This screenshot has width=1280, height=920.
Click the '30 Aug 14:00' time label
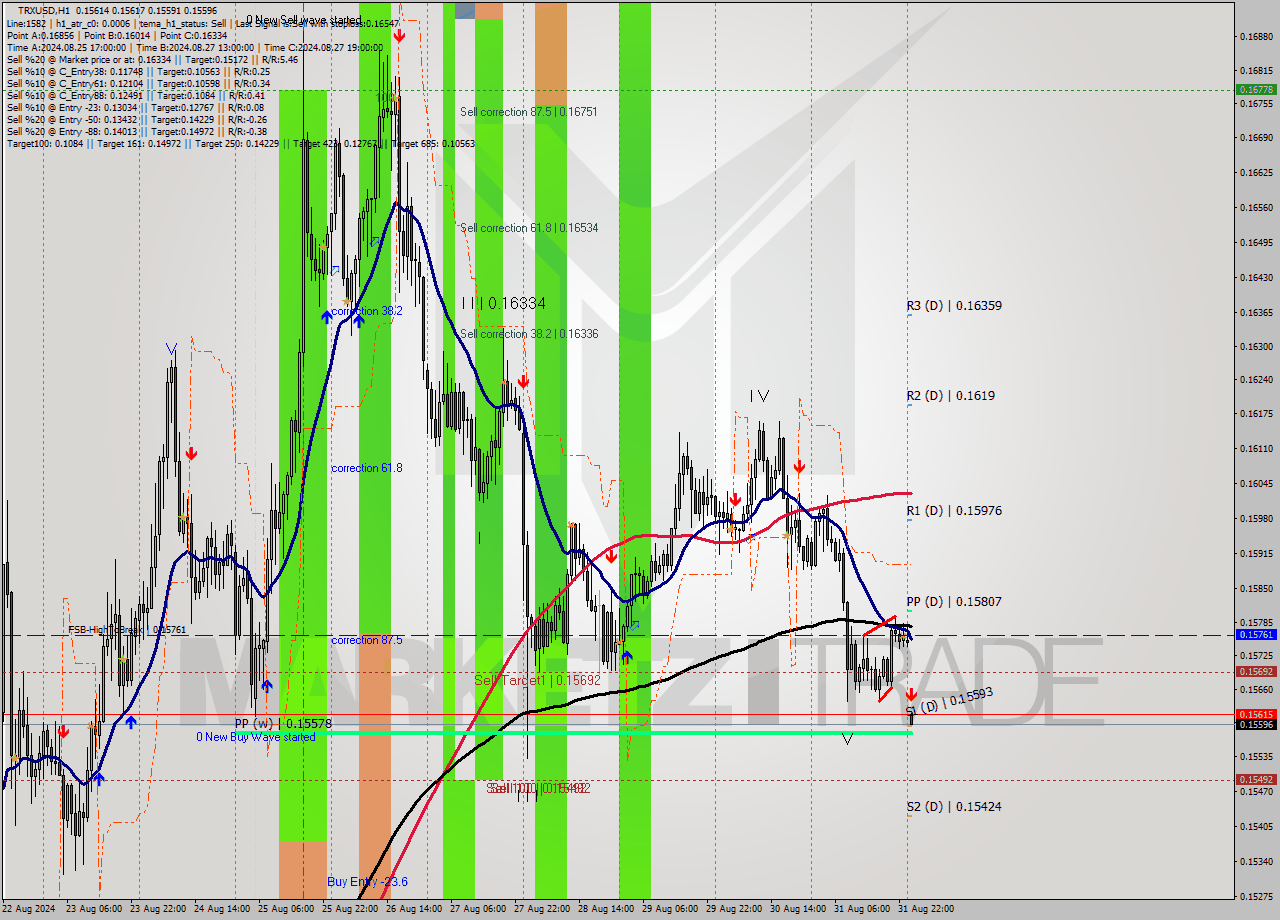pyautogui.click(x=798, y=909)
